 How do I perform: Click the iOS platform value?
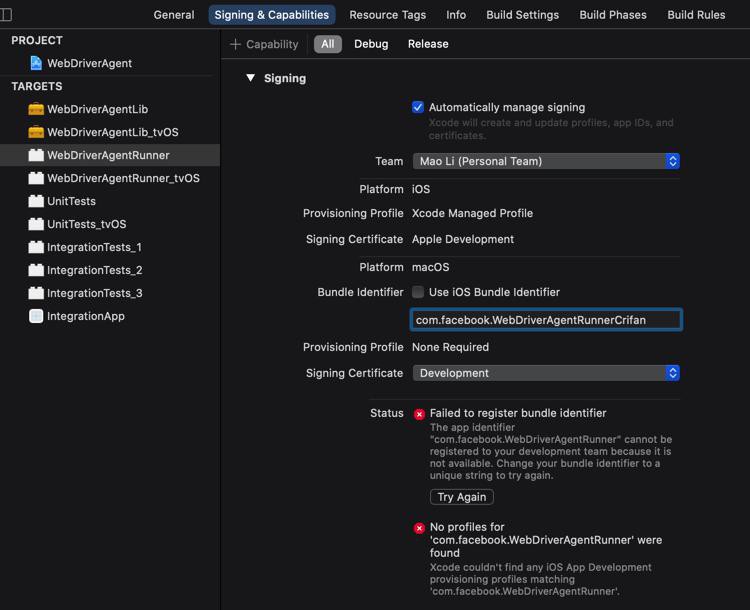tap(421, 189)
